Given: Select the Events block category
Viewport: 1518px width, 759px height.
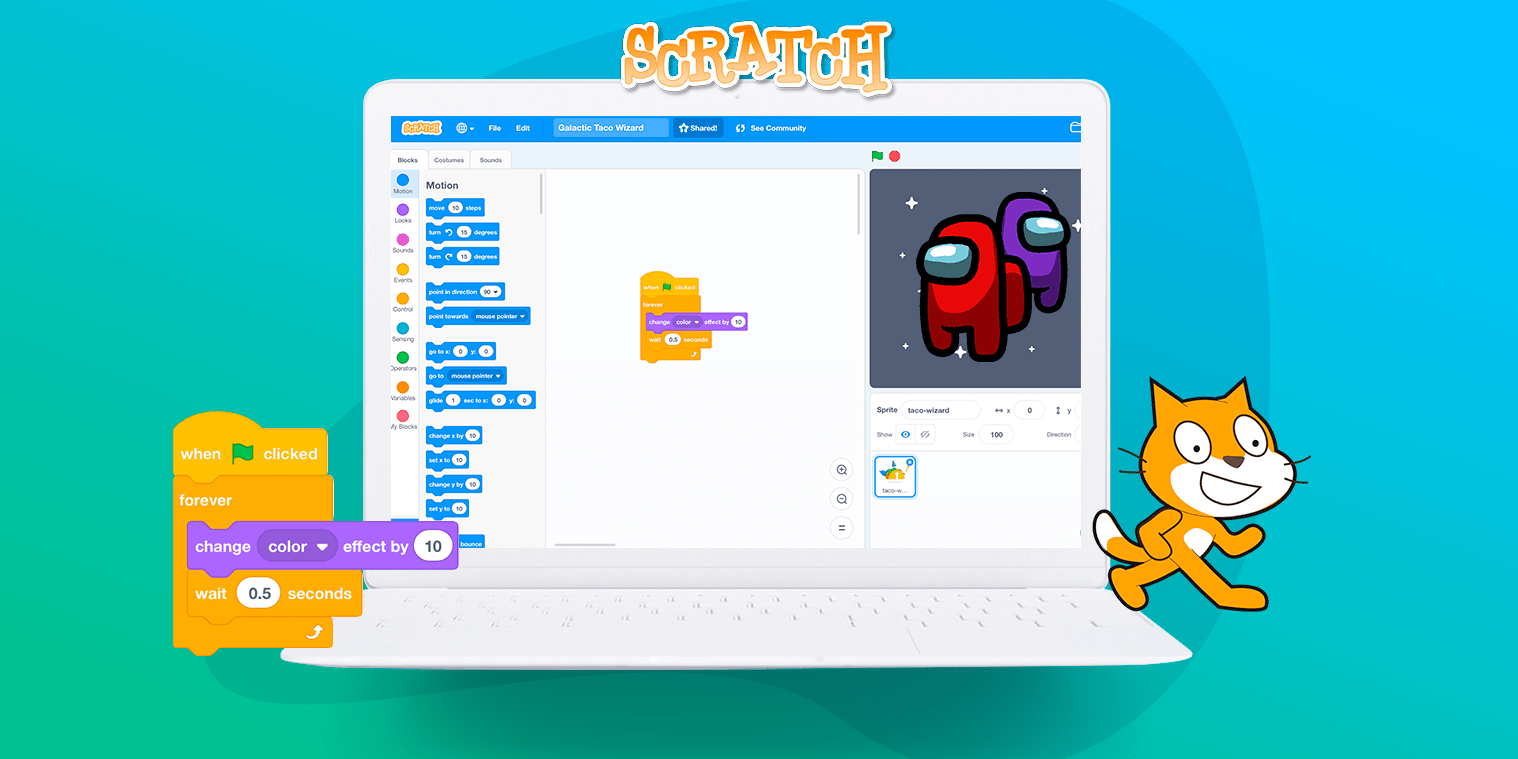Looking at the screenshot, I should click(x=403, y=273).
